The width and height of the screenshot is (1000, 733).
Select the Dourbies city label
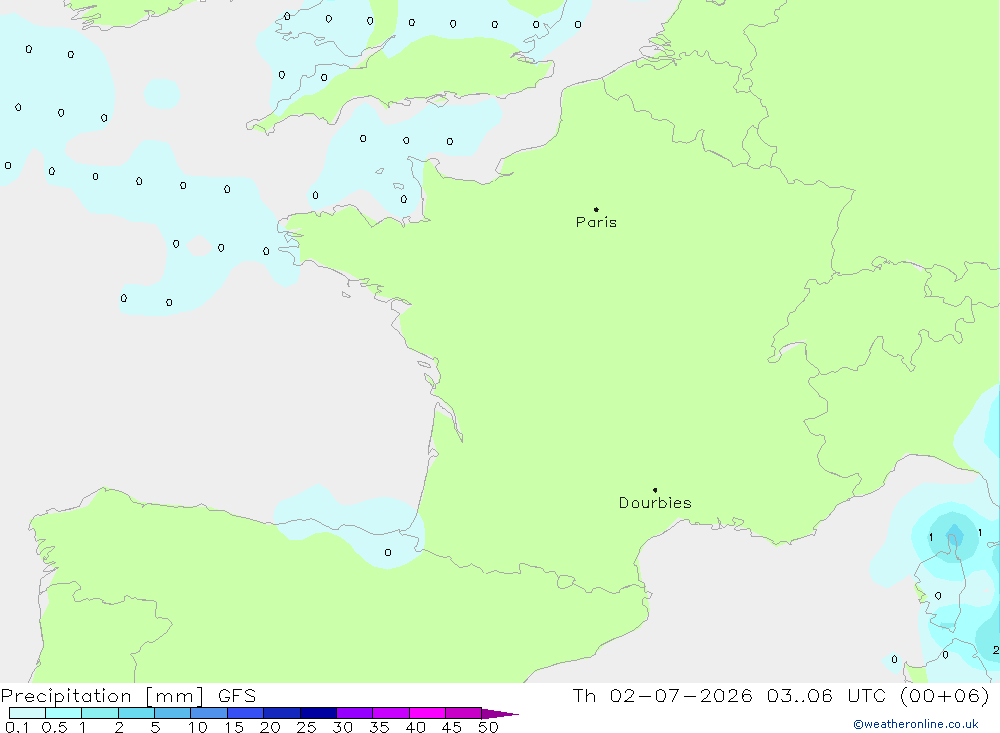point(655,503)
